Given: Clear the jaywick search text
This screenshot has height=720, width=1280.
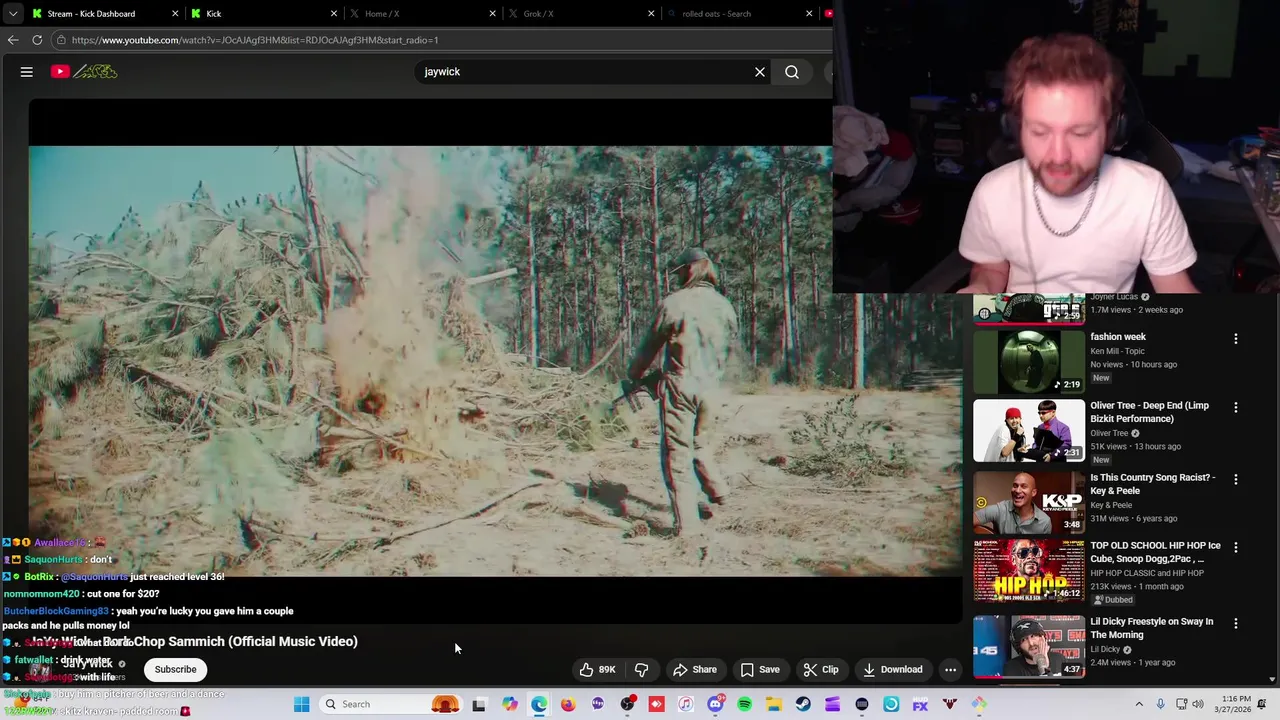Looking at the screenshot, I should tap(760, 72).
